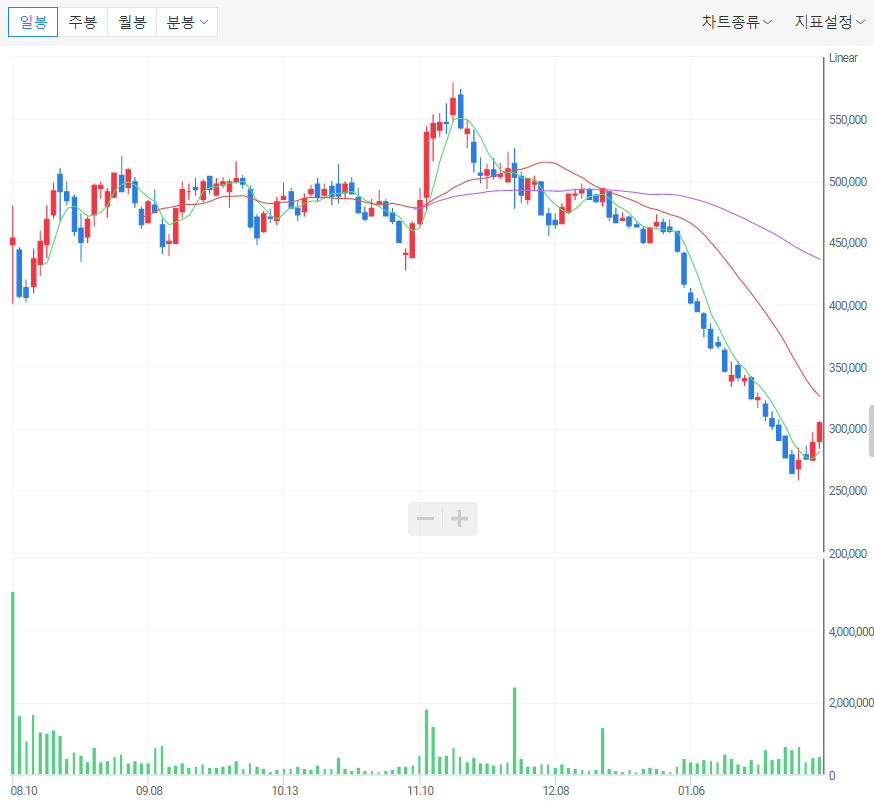This screenshot has height=801, width=874.
Task: Click the 250,000 price axis label
Action: point(848,491)
